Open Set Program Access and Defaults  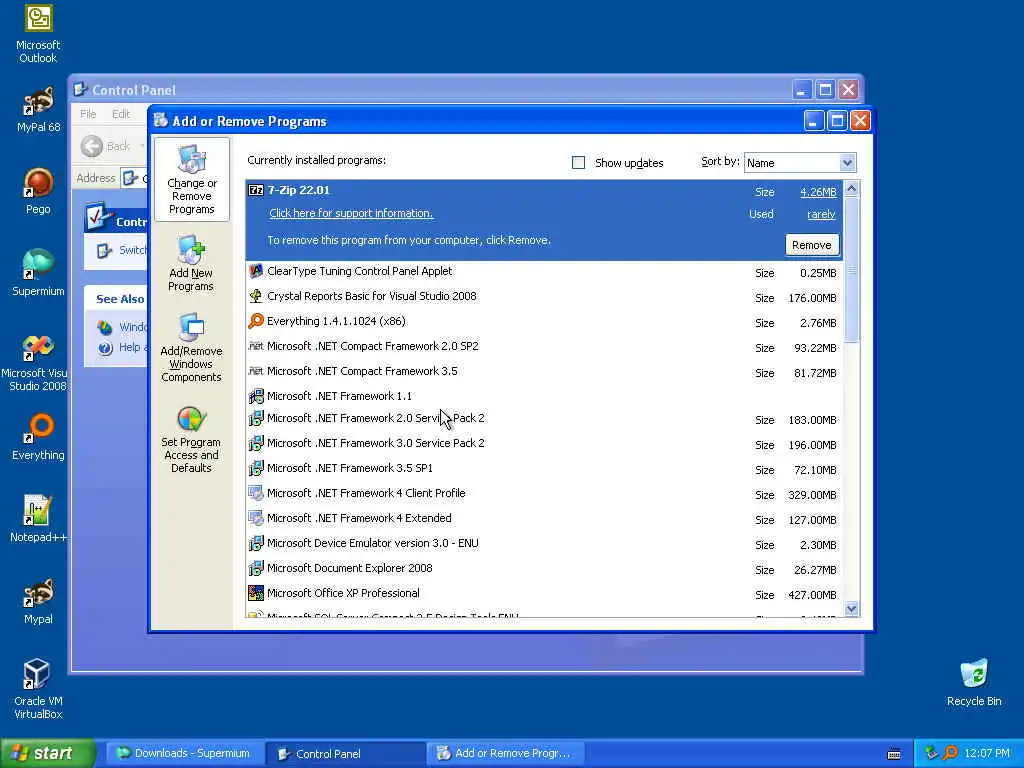(191, 440)
